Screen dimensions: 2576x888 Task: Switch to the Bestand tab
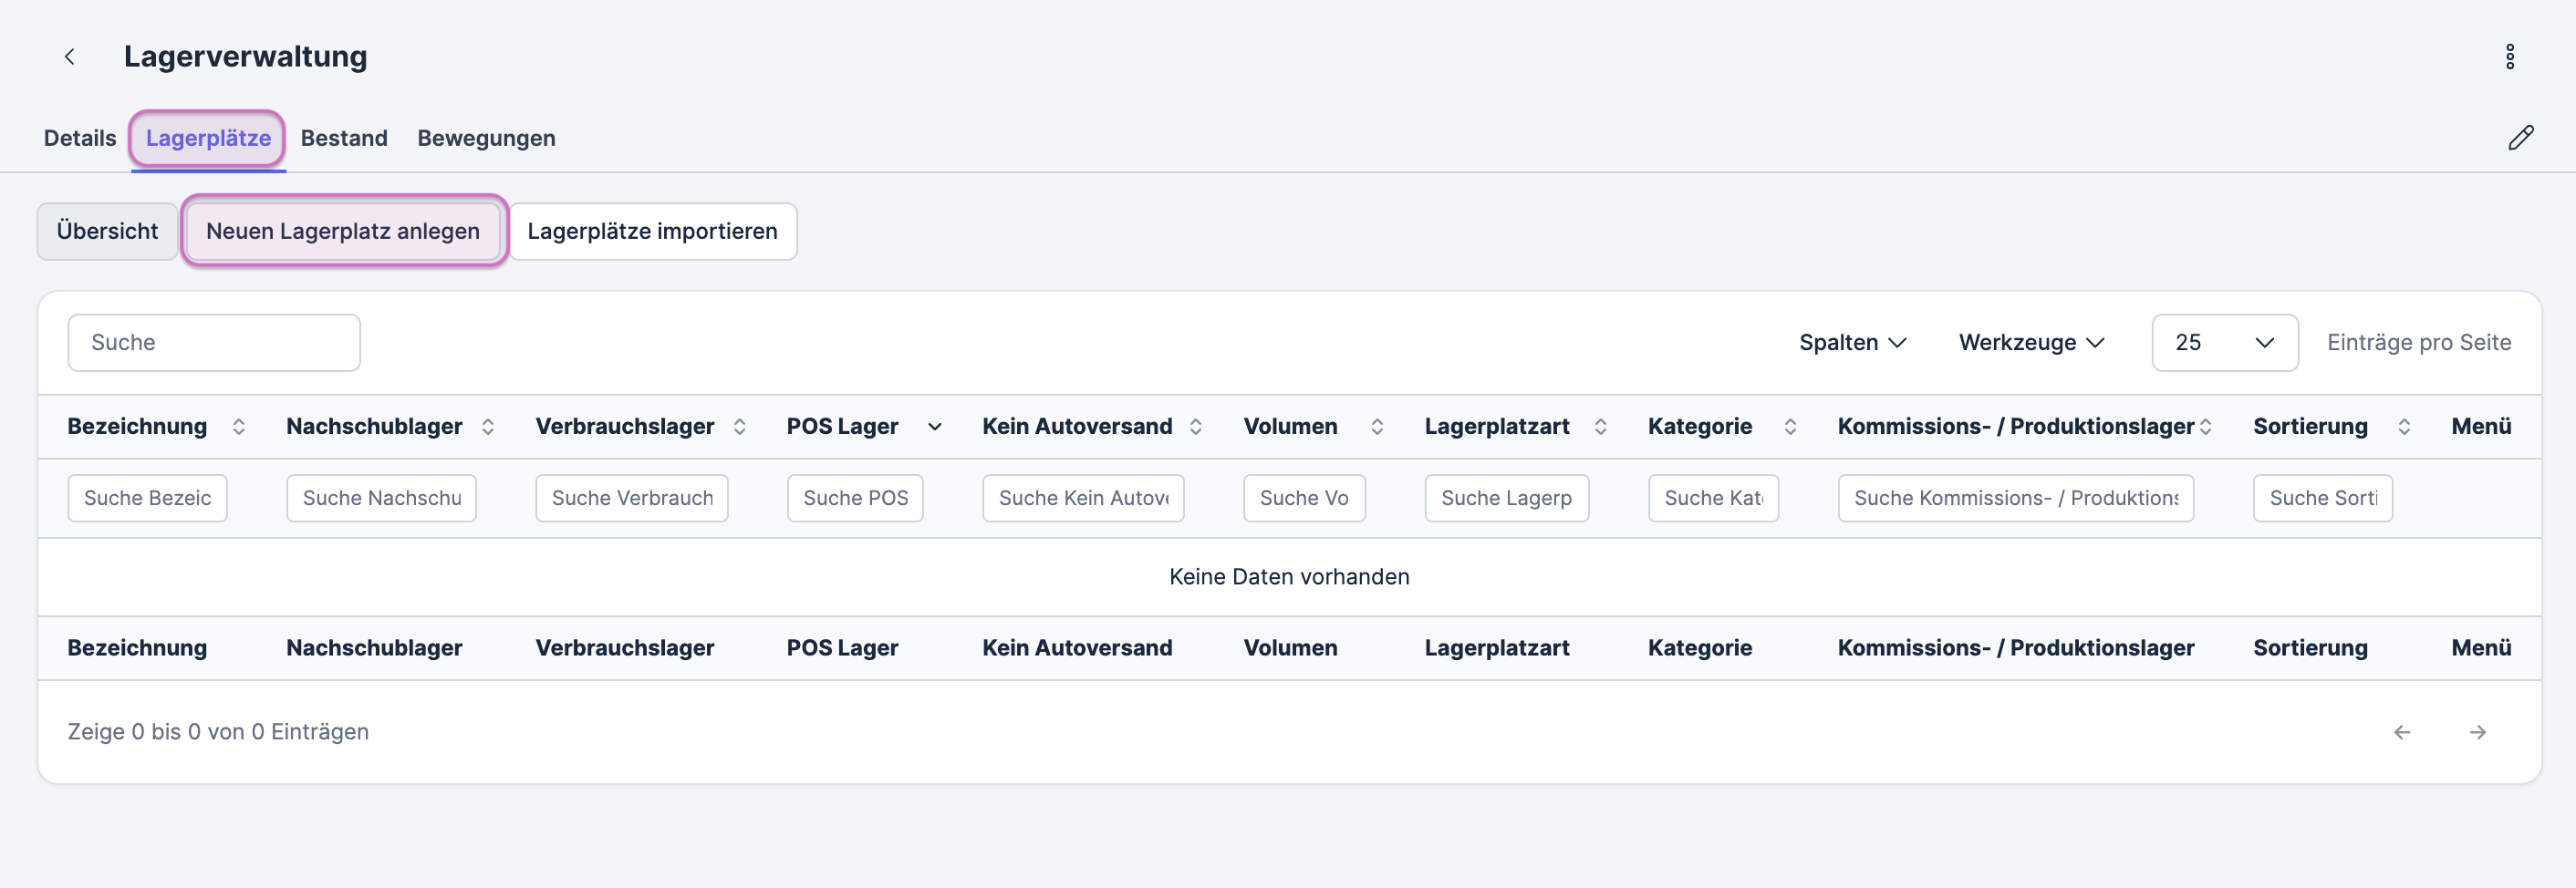[344, 138]
